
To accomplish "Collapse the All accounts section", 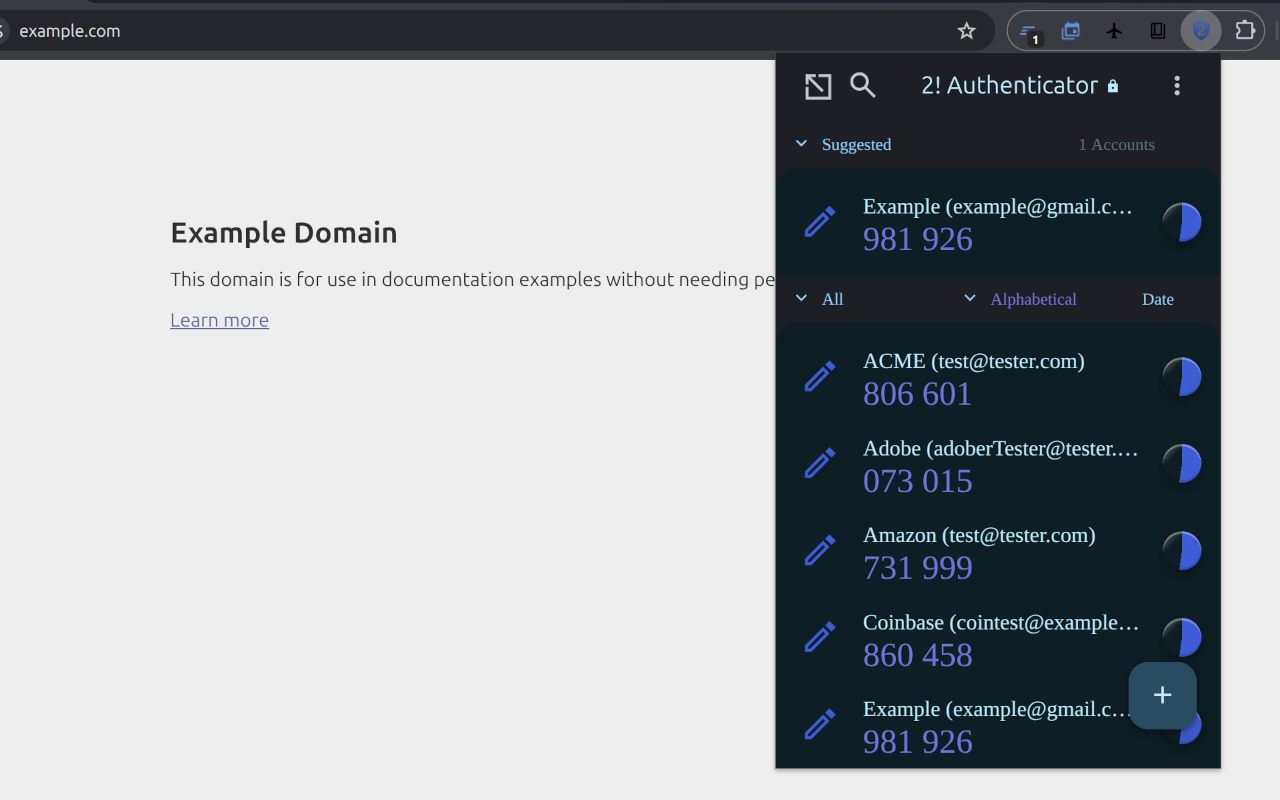I will point(801,297).
